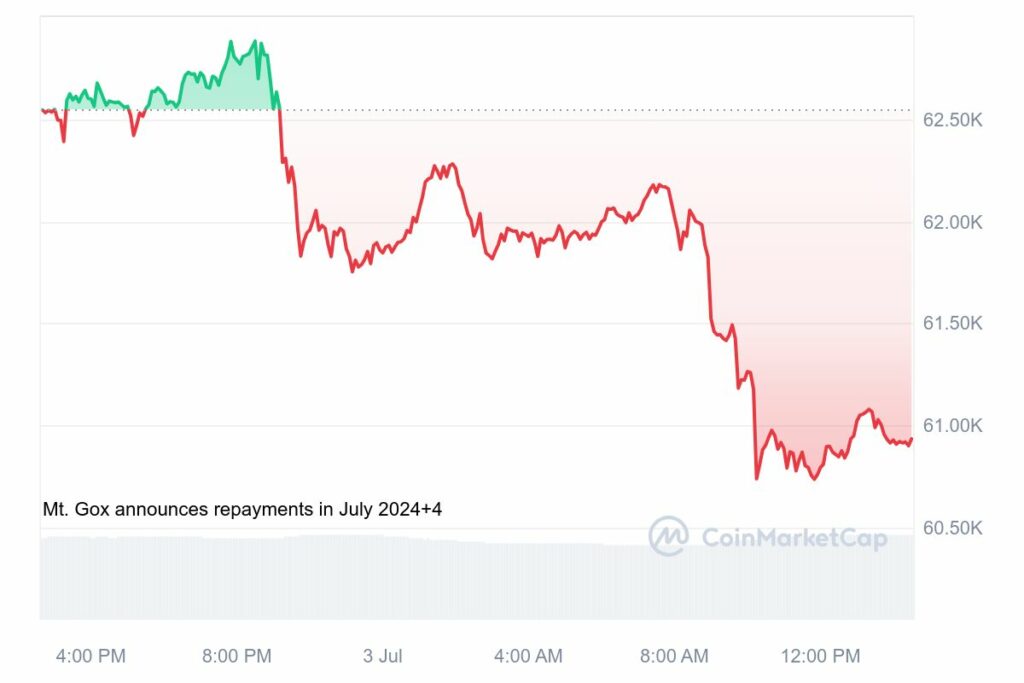Select the 60.50K price axis label
This screenshot has height=683, width=1024.
[952, 528]
